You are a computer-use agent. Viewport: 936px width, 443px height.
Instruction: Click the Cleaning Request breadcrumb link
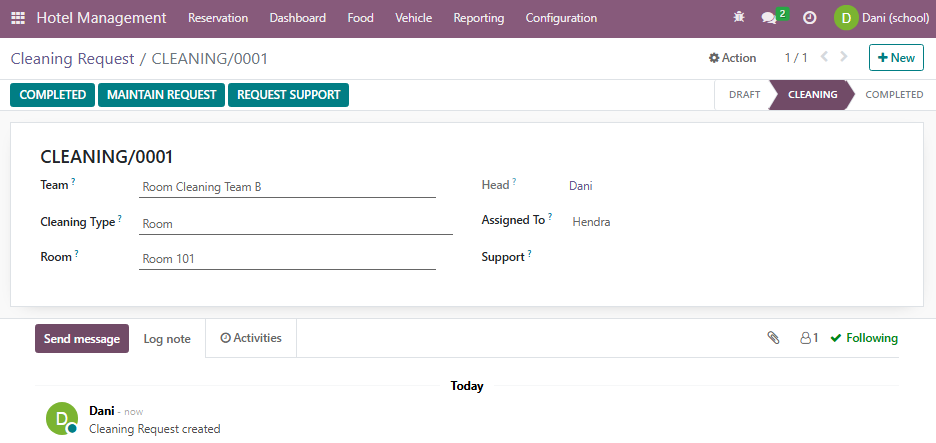point(73,59)
